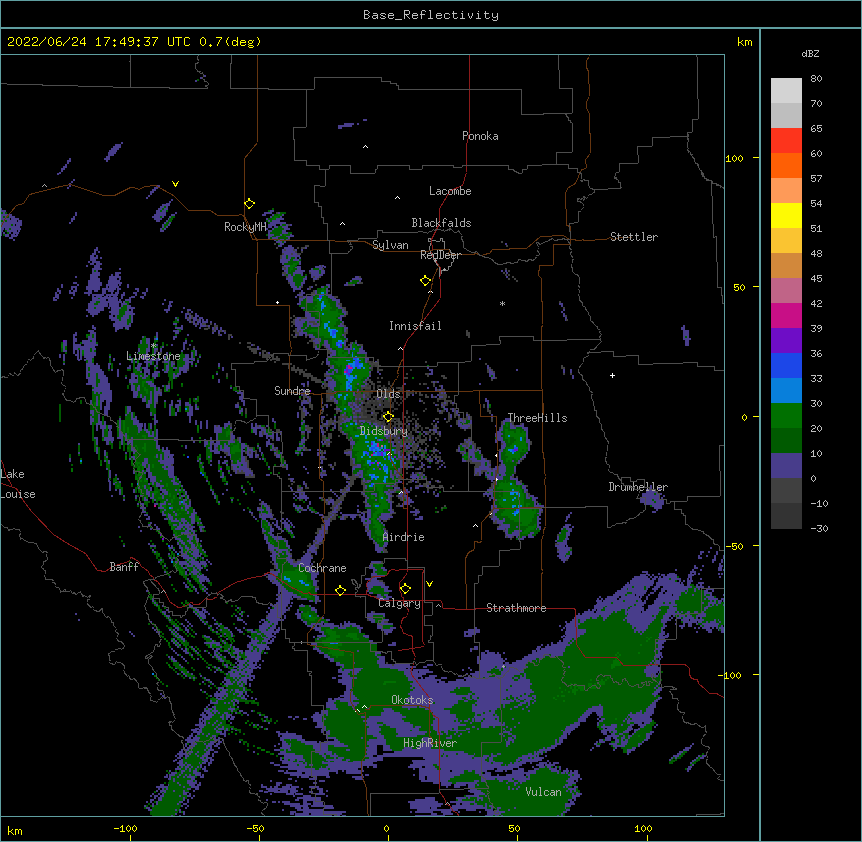Click the yellow V marker east of Calgary

click(x=429, y=584)
